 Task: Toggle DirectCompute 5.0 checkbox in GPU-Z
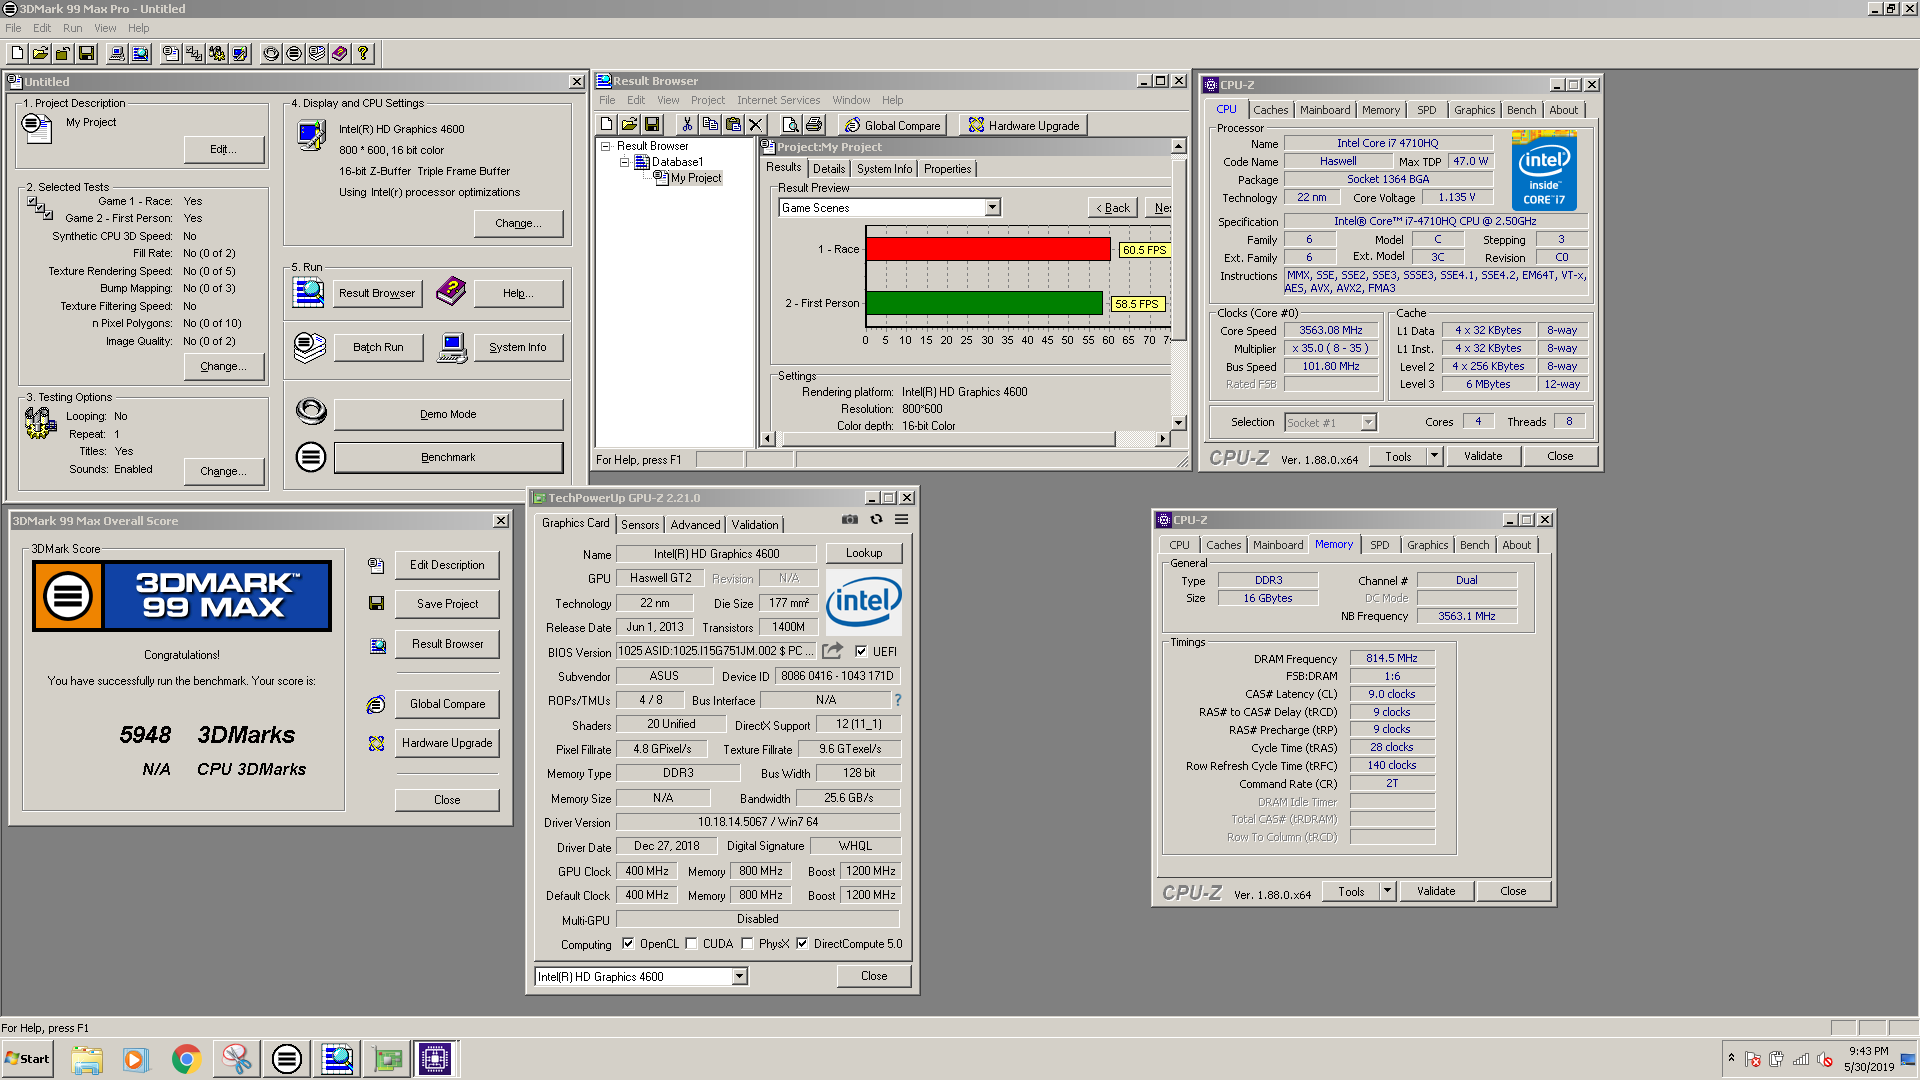[802, 943]
